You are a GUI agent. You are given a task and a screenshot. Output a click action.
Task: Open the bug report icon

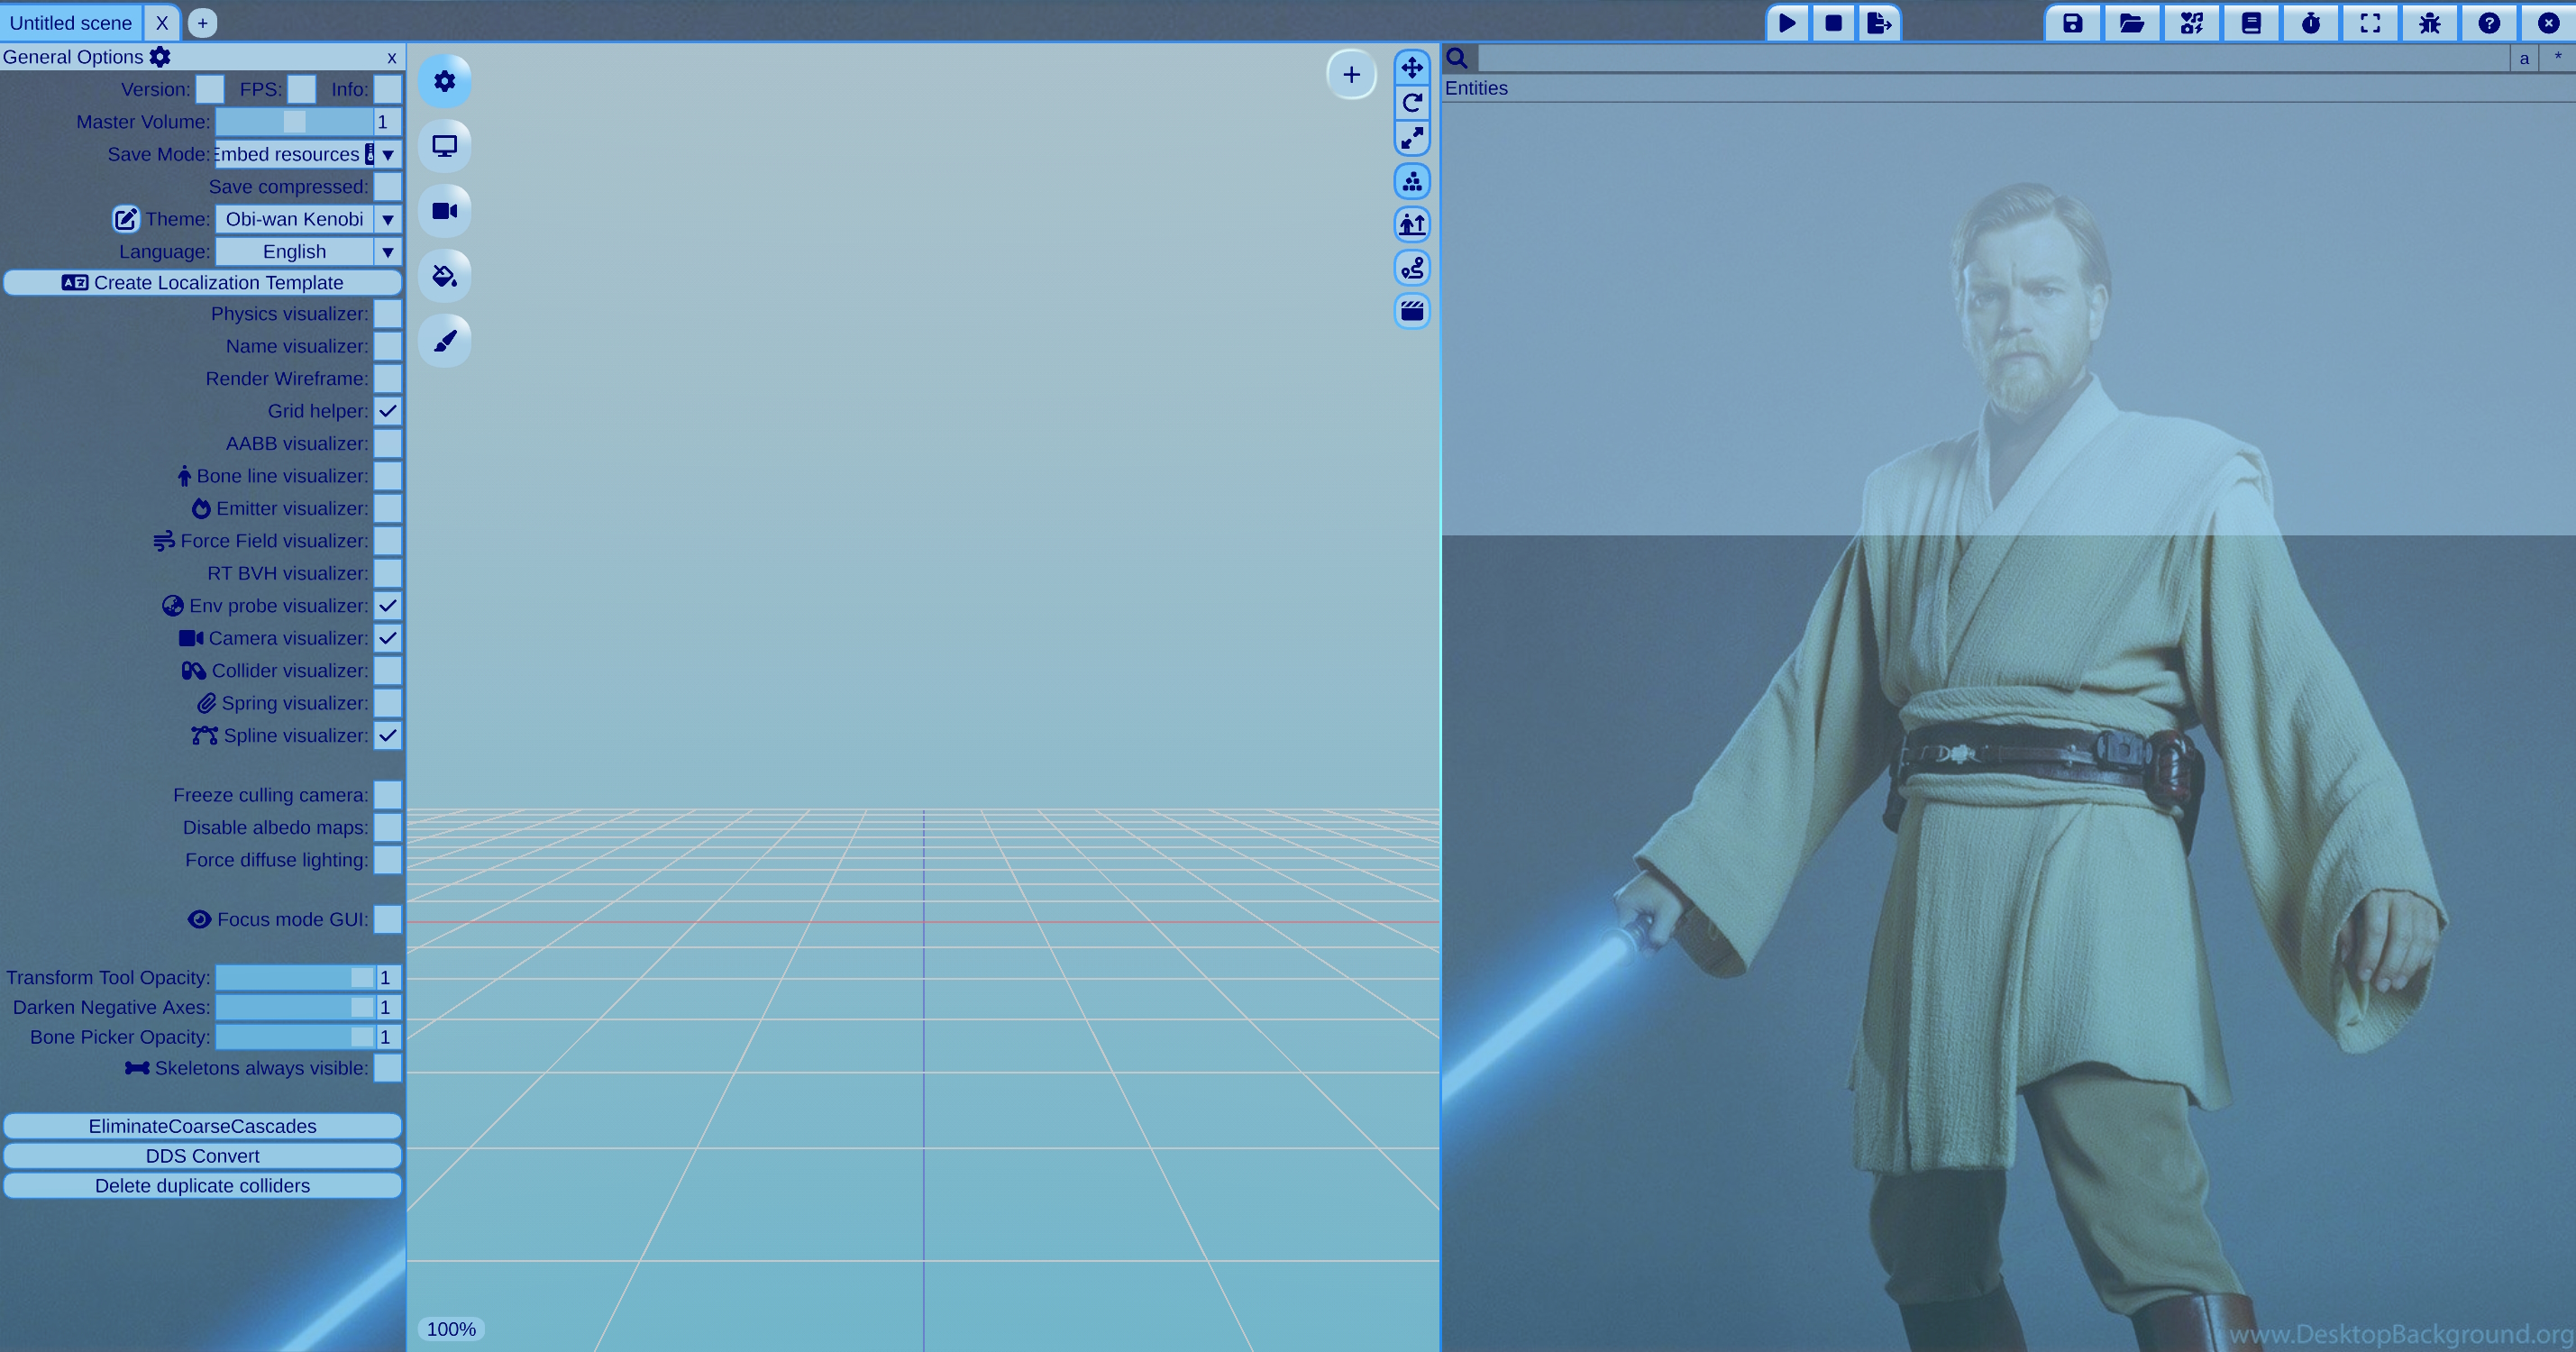2430,22
